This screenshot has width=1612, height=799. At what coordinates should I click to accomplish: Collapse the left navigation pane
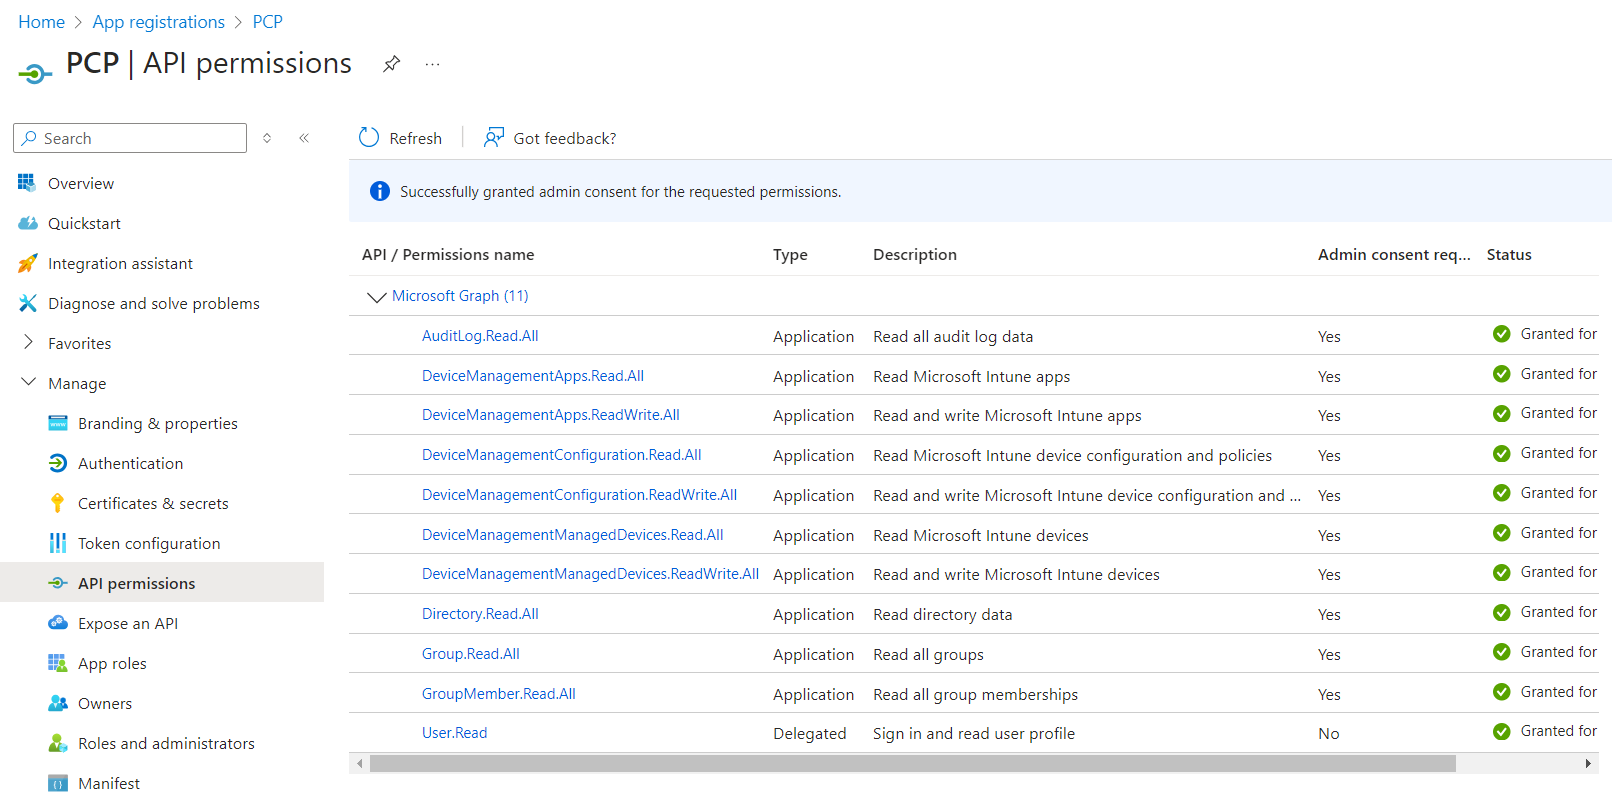click(x=304, y=138)
